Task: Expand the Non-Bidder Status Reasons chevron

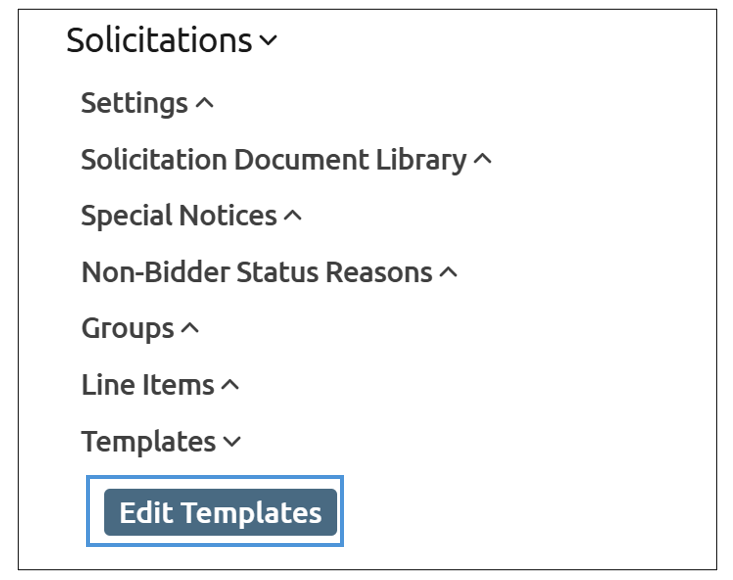Action: [x=448, y=272]
